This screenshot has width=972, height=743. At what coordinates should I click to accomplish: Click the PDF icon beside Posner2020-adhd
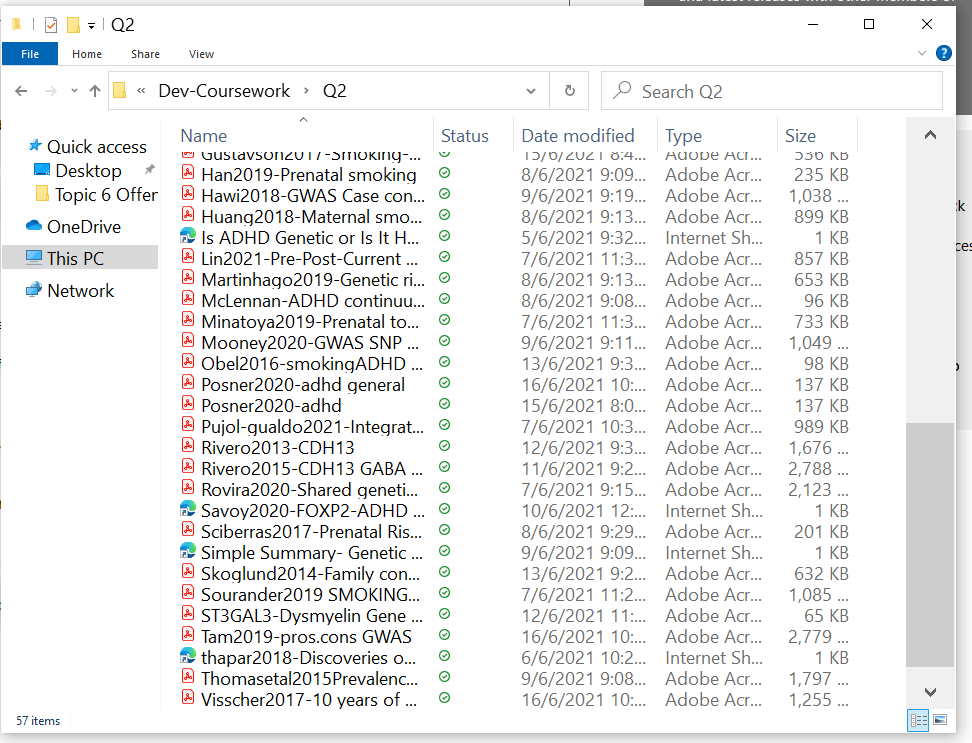pyautogui.click(x=187, y=405)
